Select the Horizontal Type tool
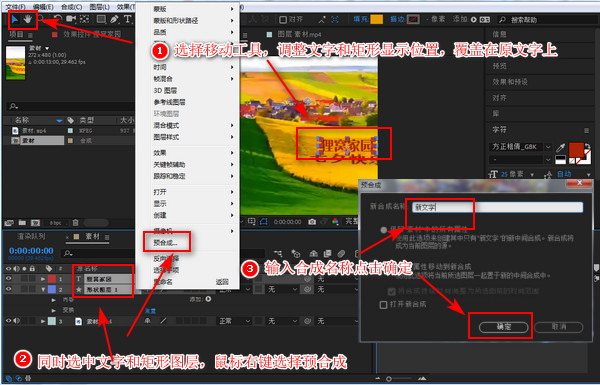 coord(128,19)
